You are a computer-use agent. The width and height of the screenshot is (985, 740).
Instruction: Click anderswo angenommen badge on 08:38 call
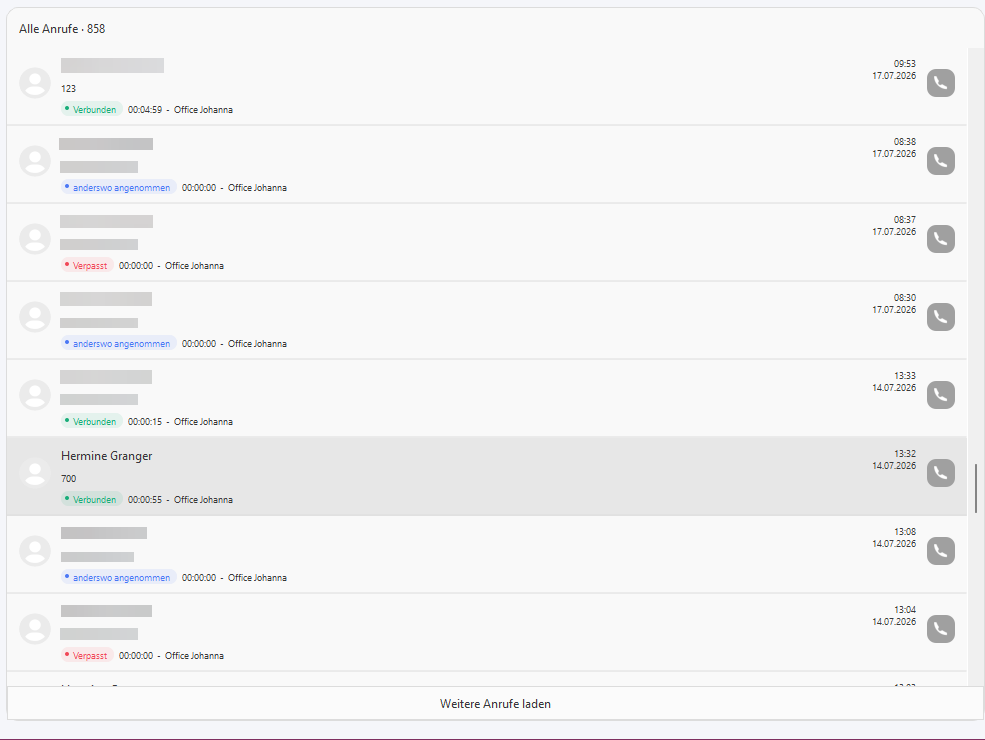click(119, 188)
